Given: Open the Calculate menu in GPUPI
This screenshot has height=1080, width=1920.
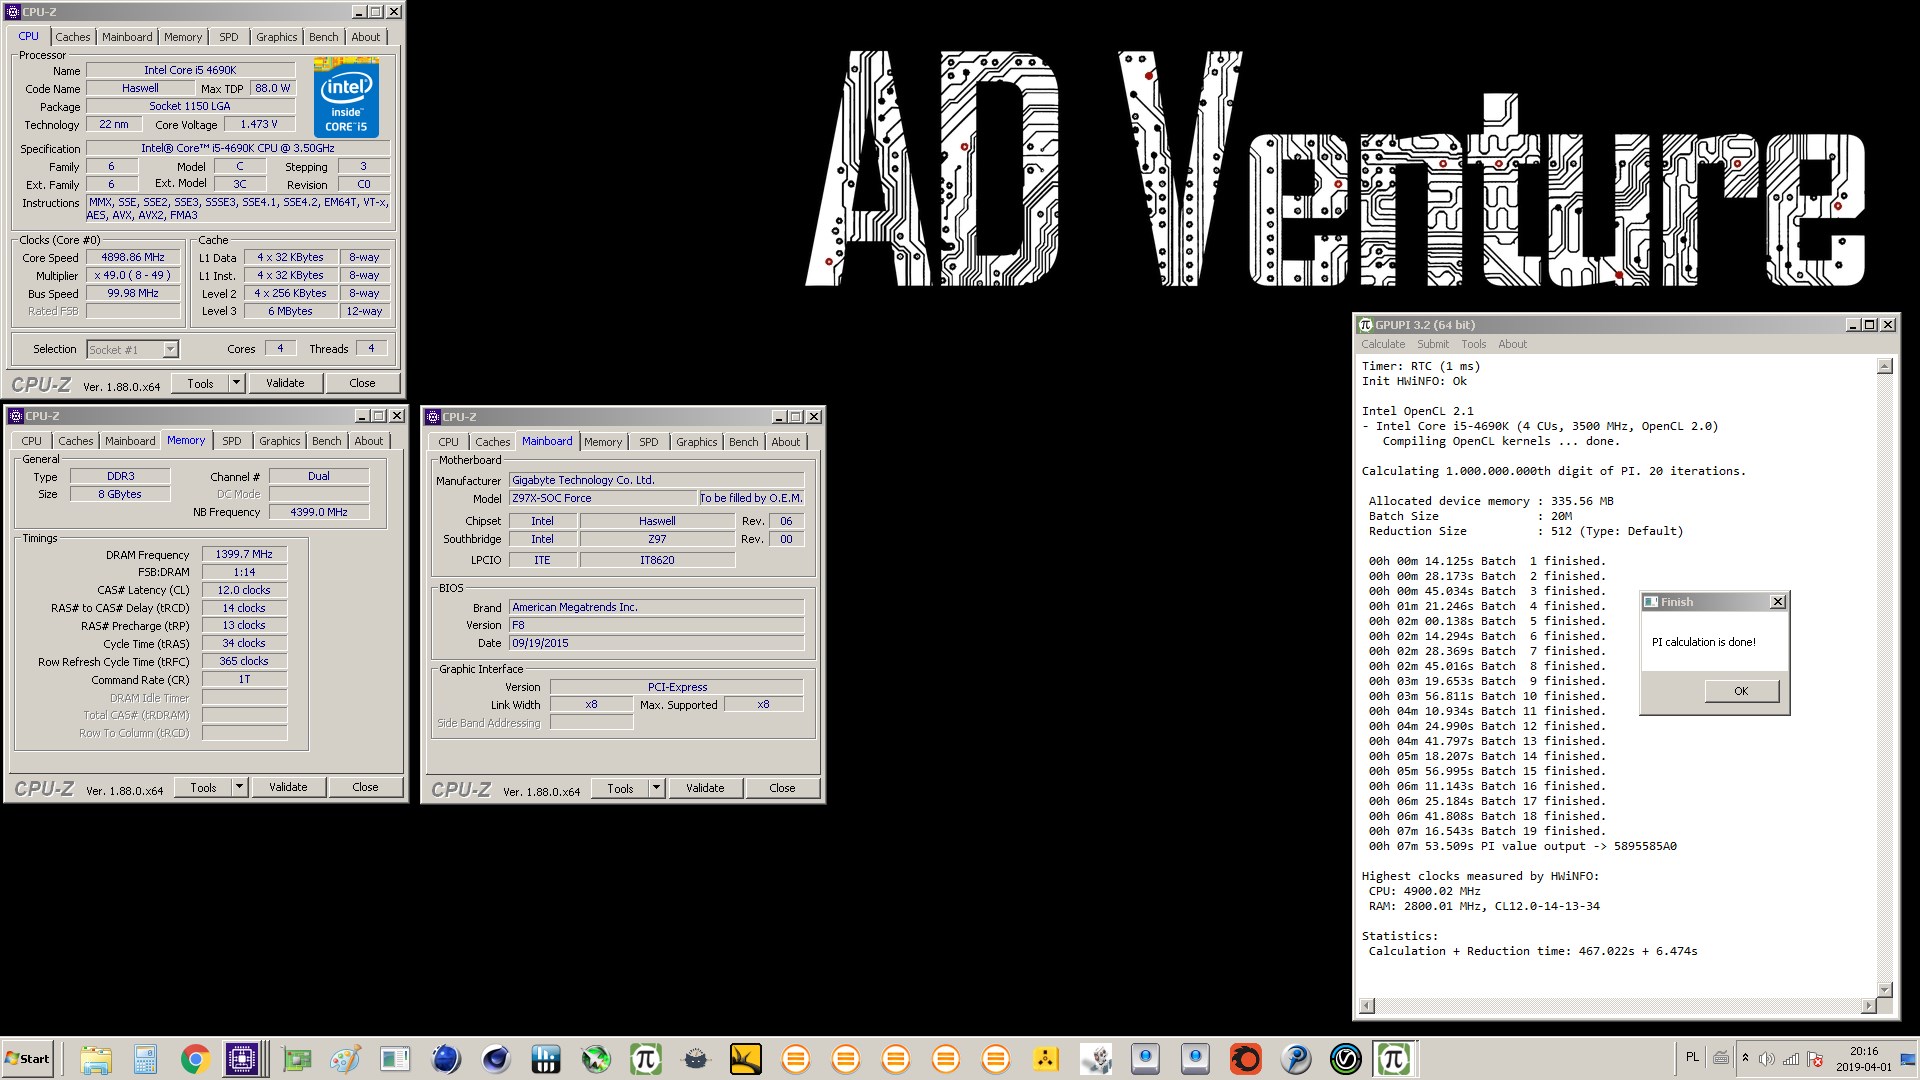Looking at the screenshot, I should (x=1383, y=344).
